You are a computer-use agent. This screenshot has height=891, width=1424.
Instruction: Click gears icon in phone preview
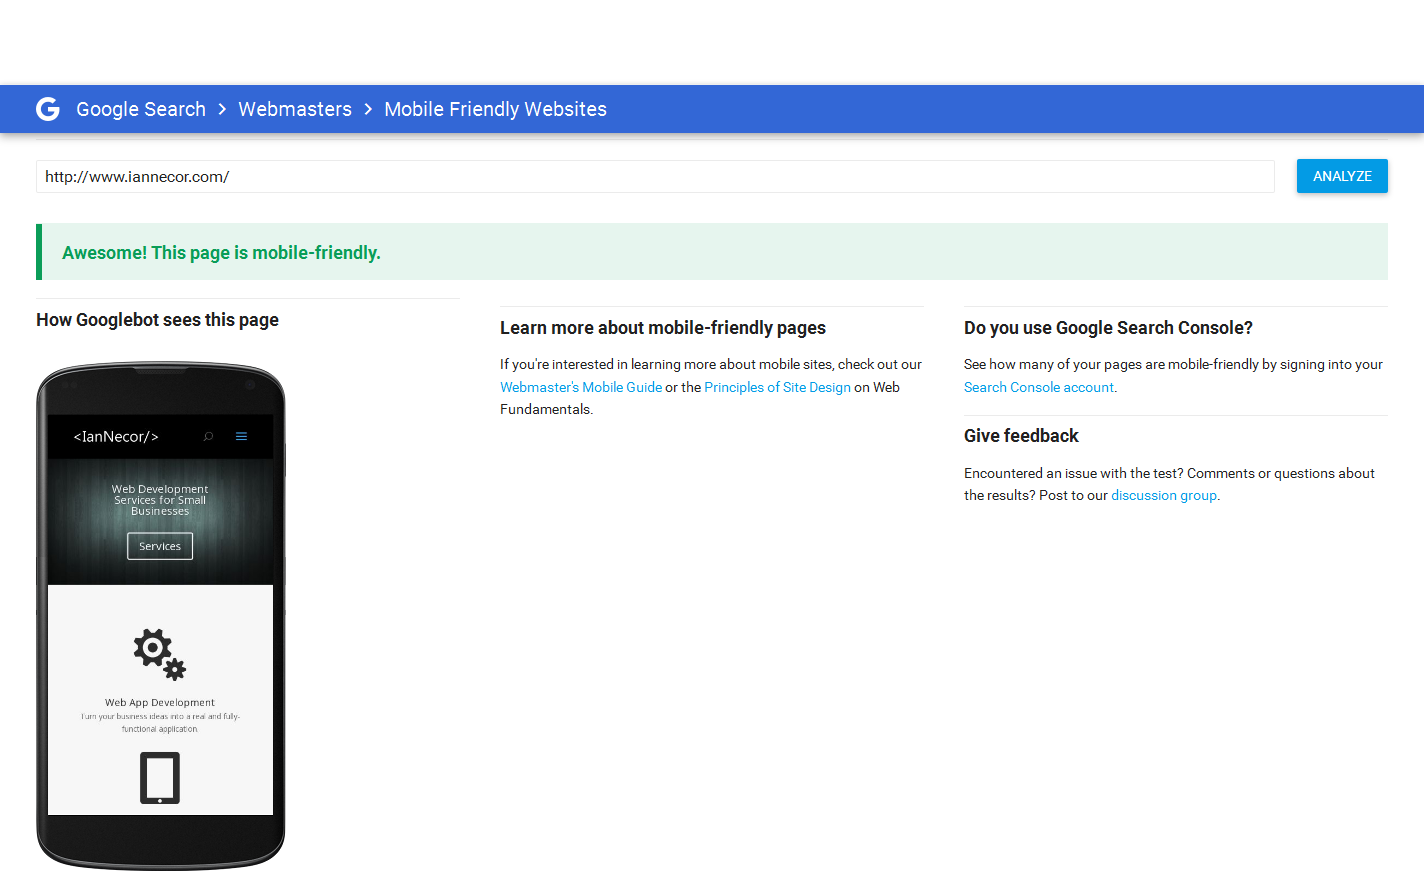click(x=160, y=654)
